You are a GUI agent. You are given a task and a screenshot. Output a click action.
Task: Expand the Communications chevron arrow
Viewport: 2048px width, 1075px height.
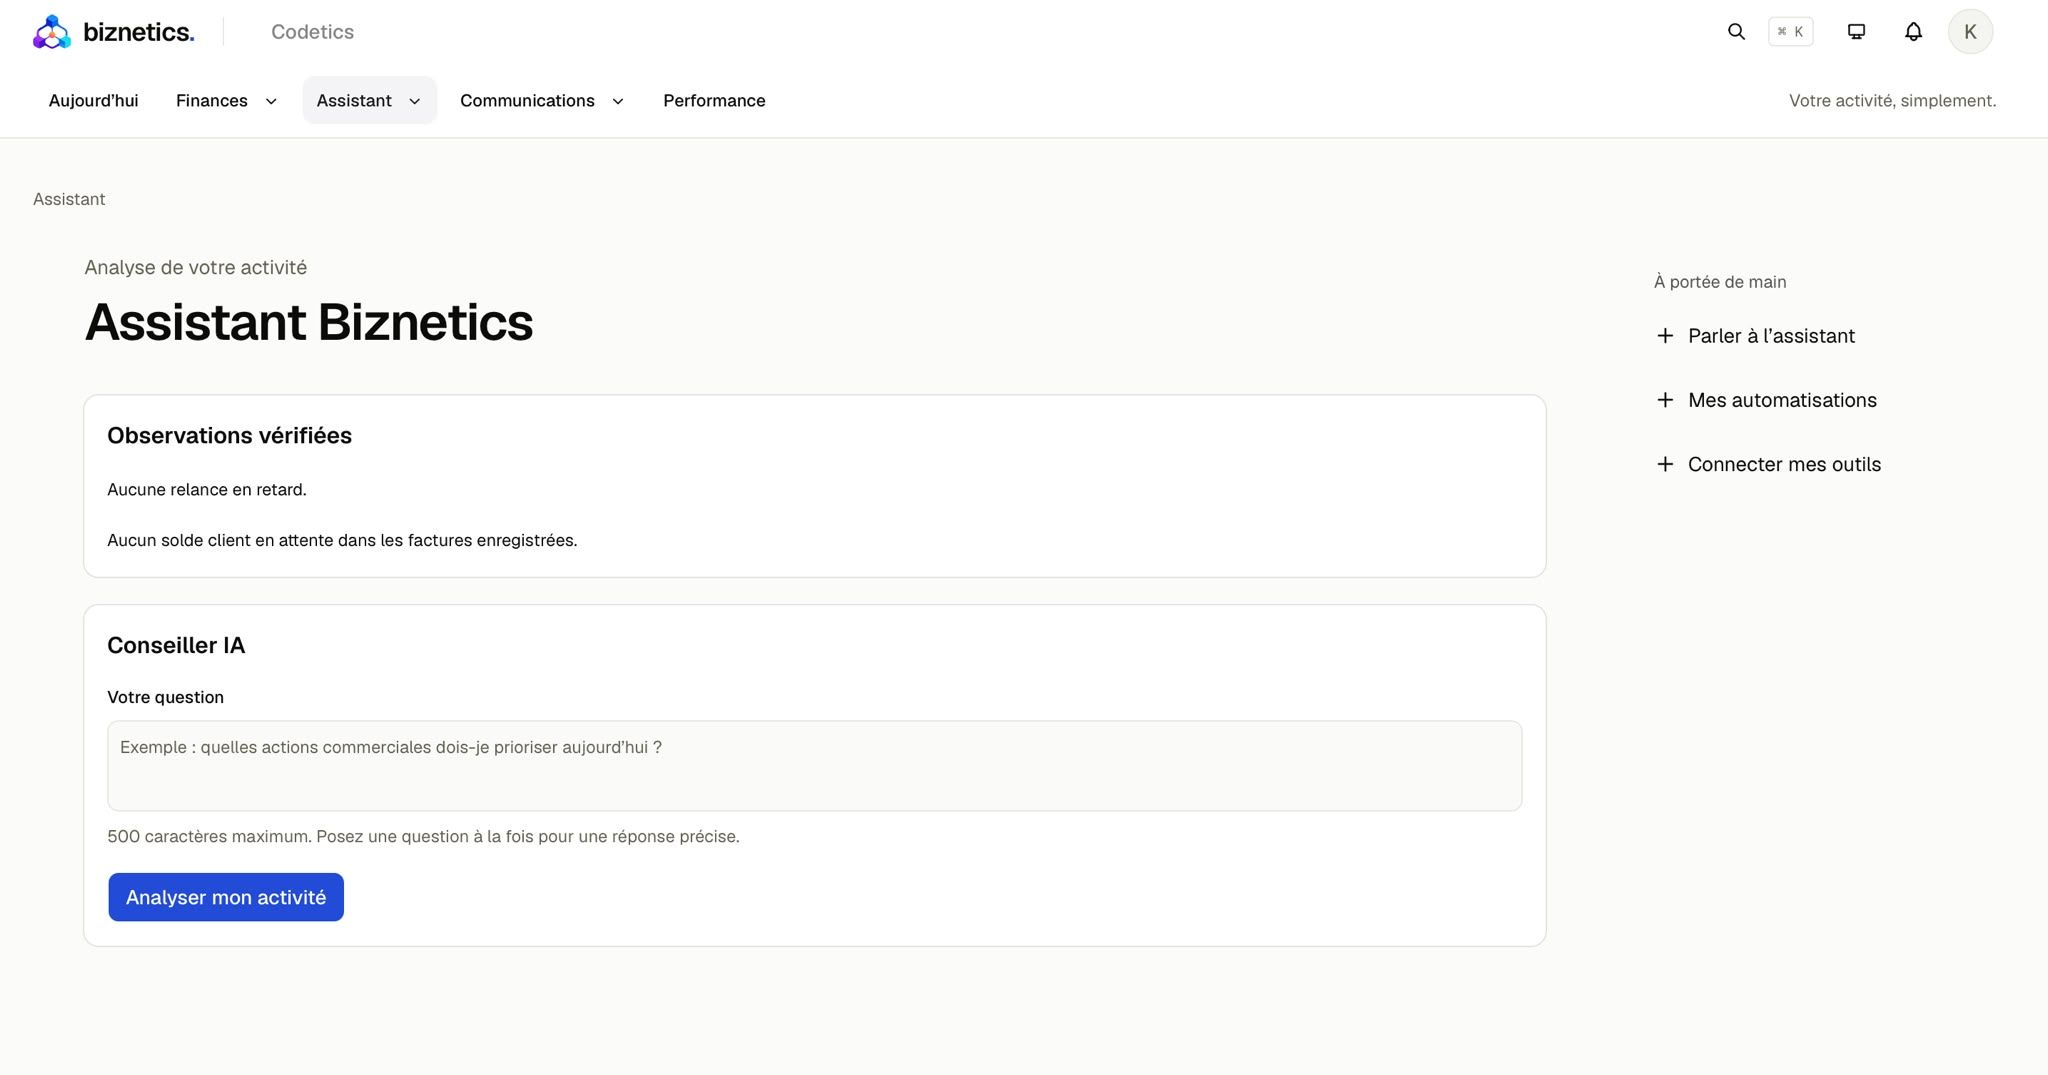point(617,101)
